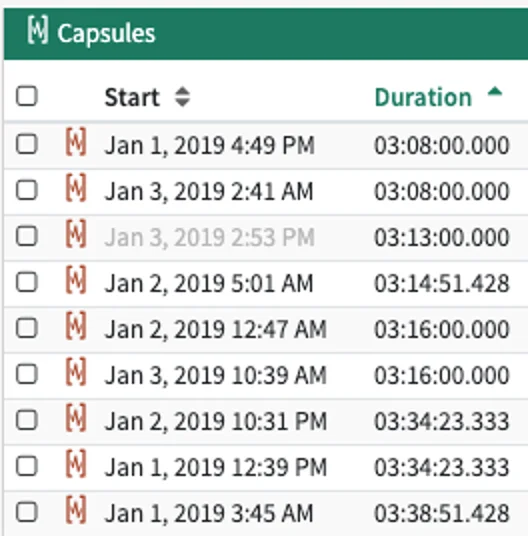
Task: Click capsule icon for Jan 1, 2019 3:45 AM
Action: click(x=76, y=510)
